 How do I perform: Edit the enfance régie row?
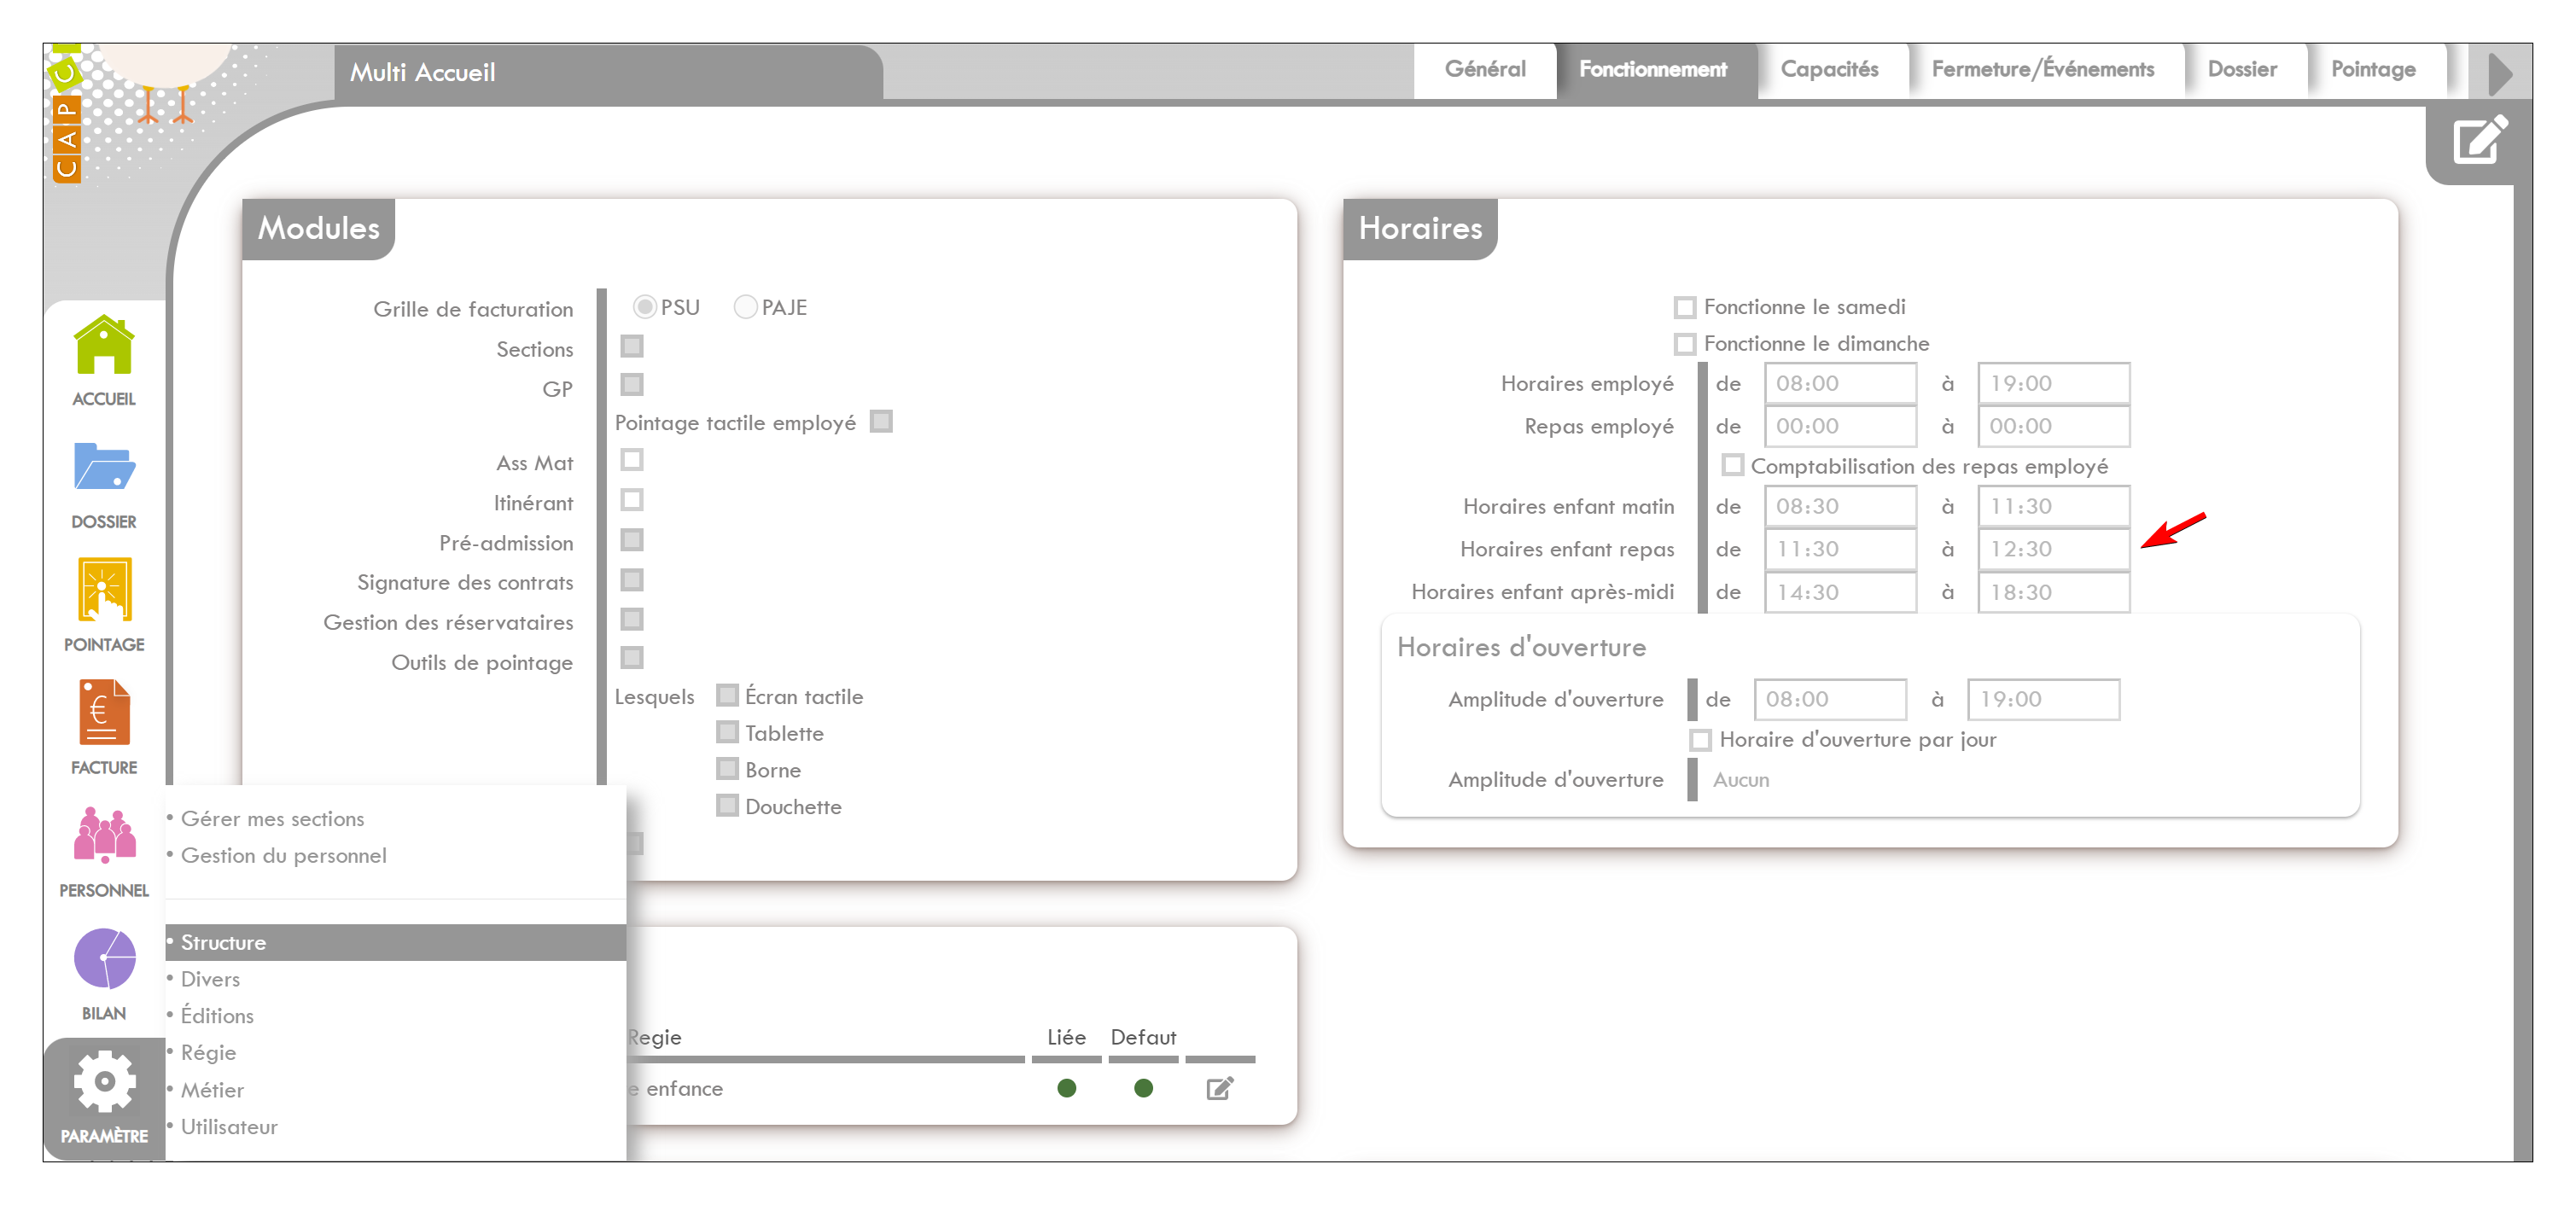tap(1219, 1088)
